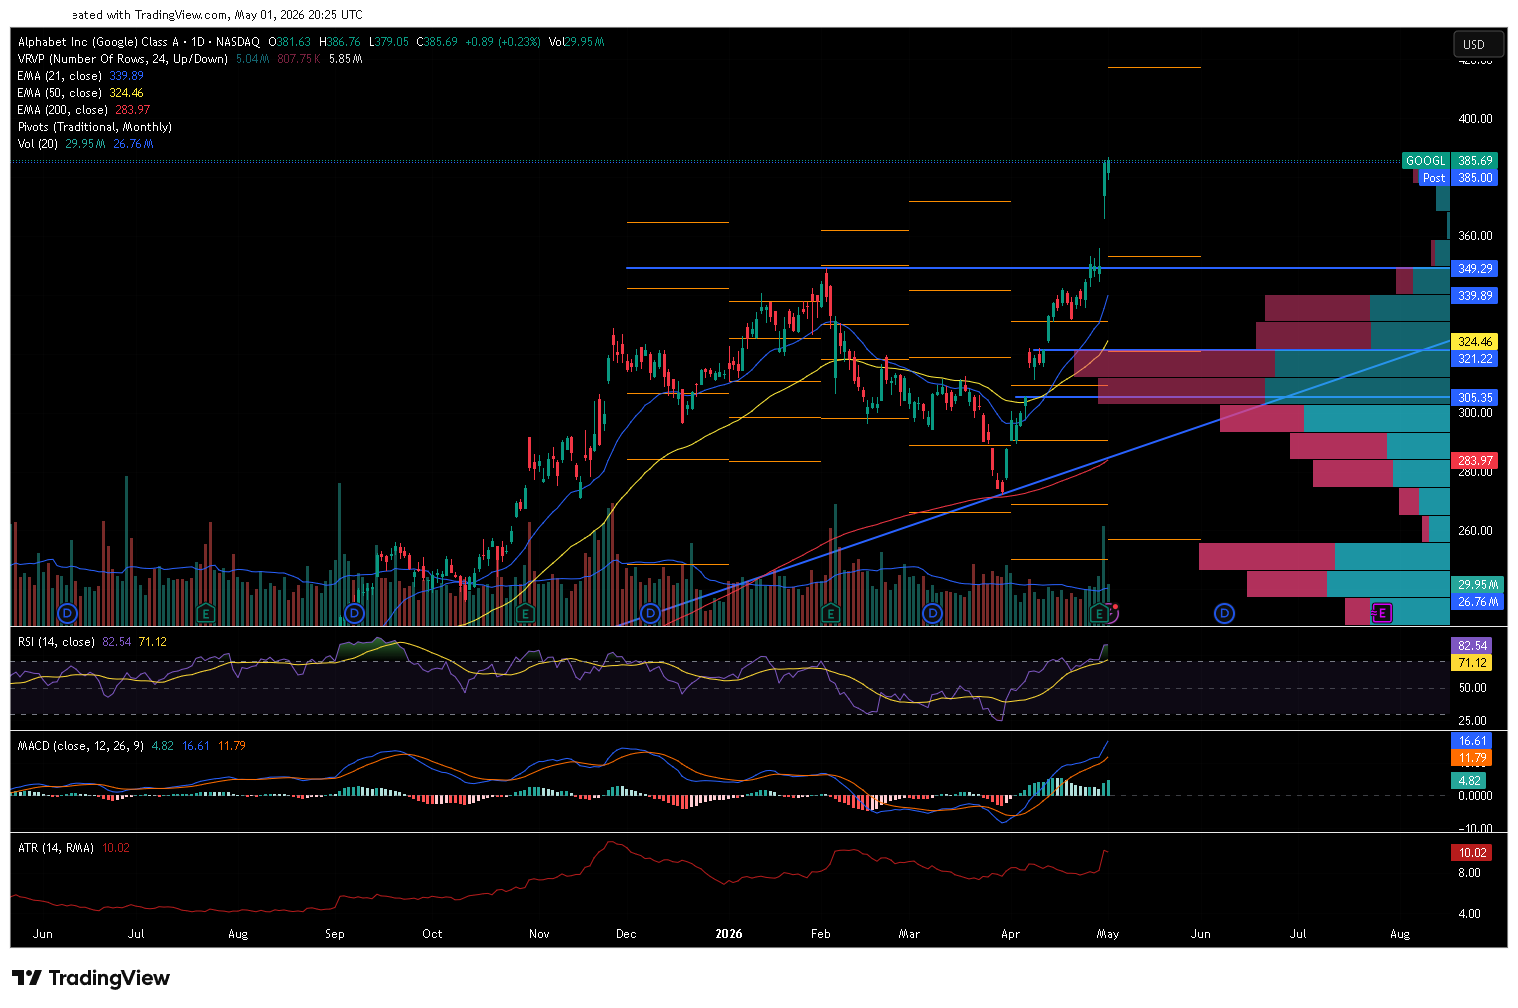Screen dimensions: 1518x1008
Task: Click the earnings marker in early February
Action: [x=830, y=613]
